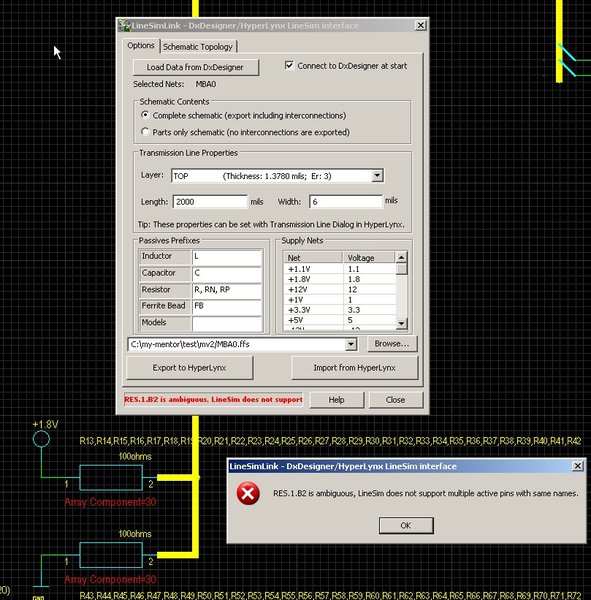Edit the Capacitor prefix field
This screenshot has width=591, height=600.
(227, 273)
